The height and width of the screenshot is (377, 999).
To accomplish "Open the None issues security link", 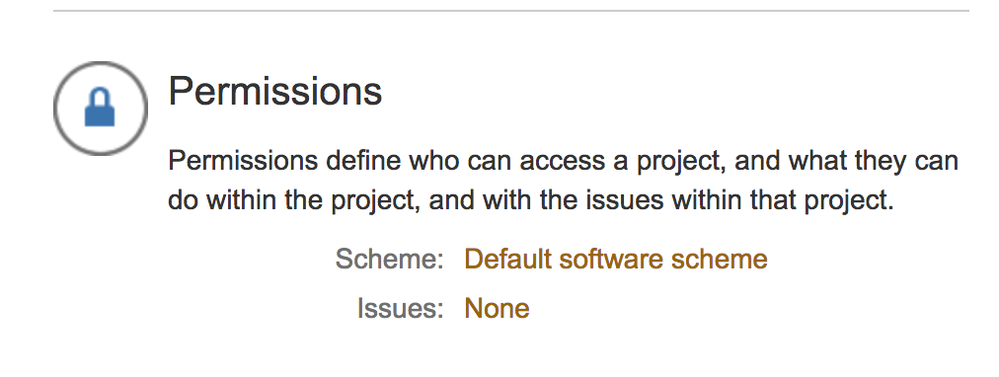I will click(x=497, y=308).
